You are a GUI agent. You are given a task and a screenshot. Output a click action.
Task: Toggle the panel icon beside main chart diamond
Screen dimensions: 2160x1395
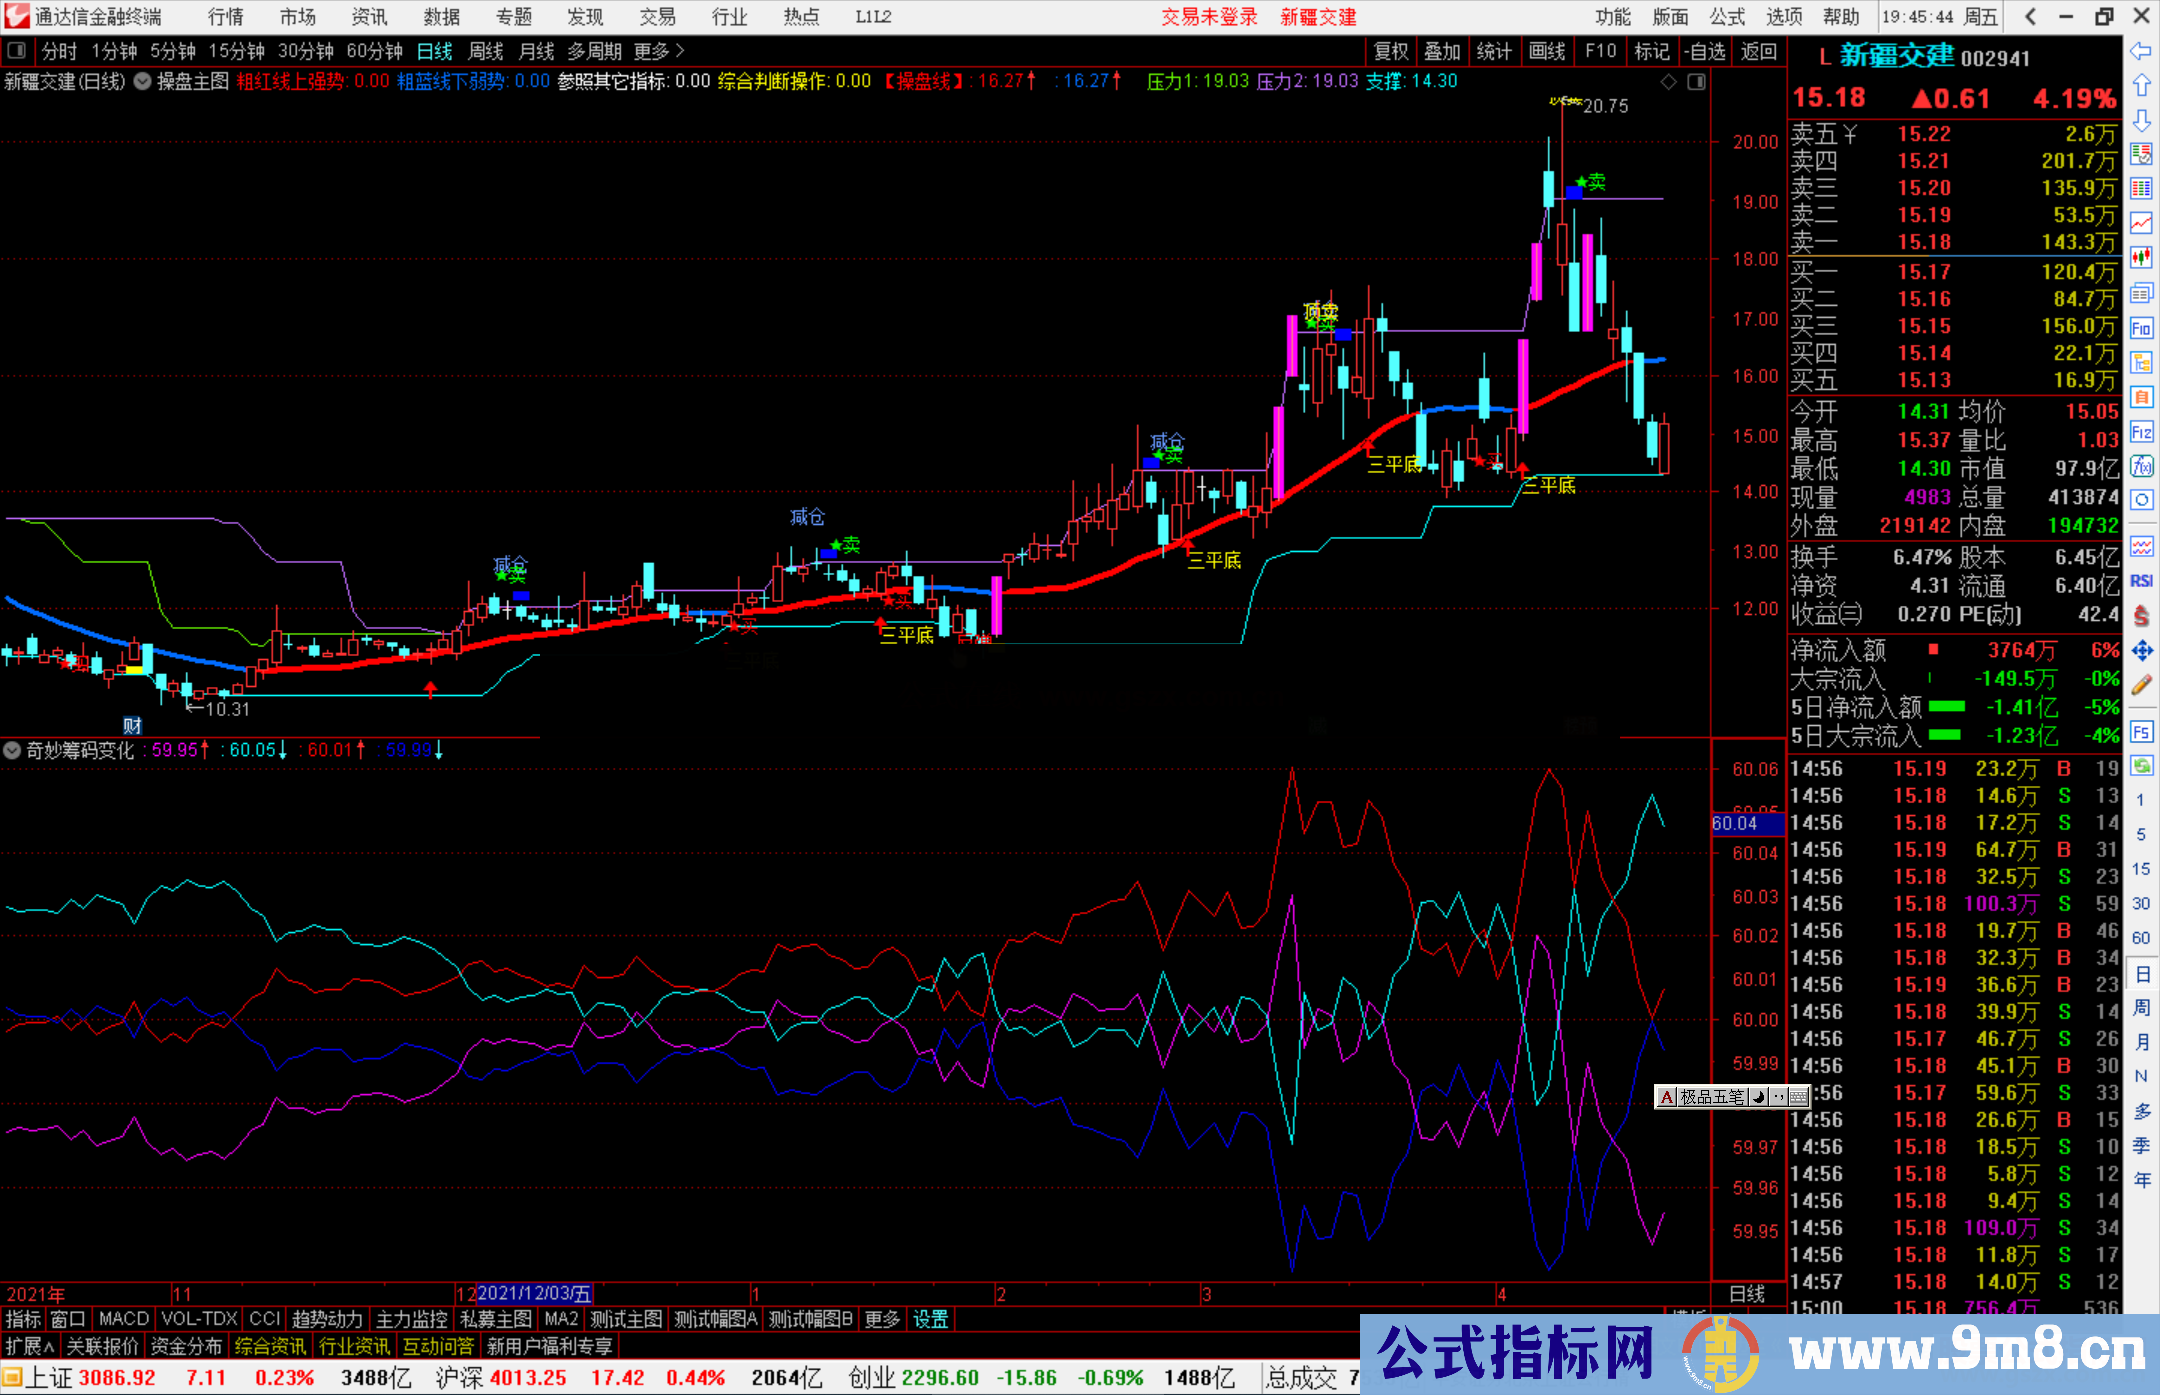1696,82
